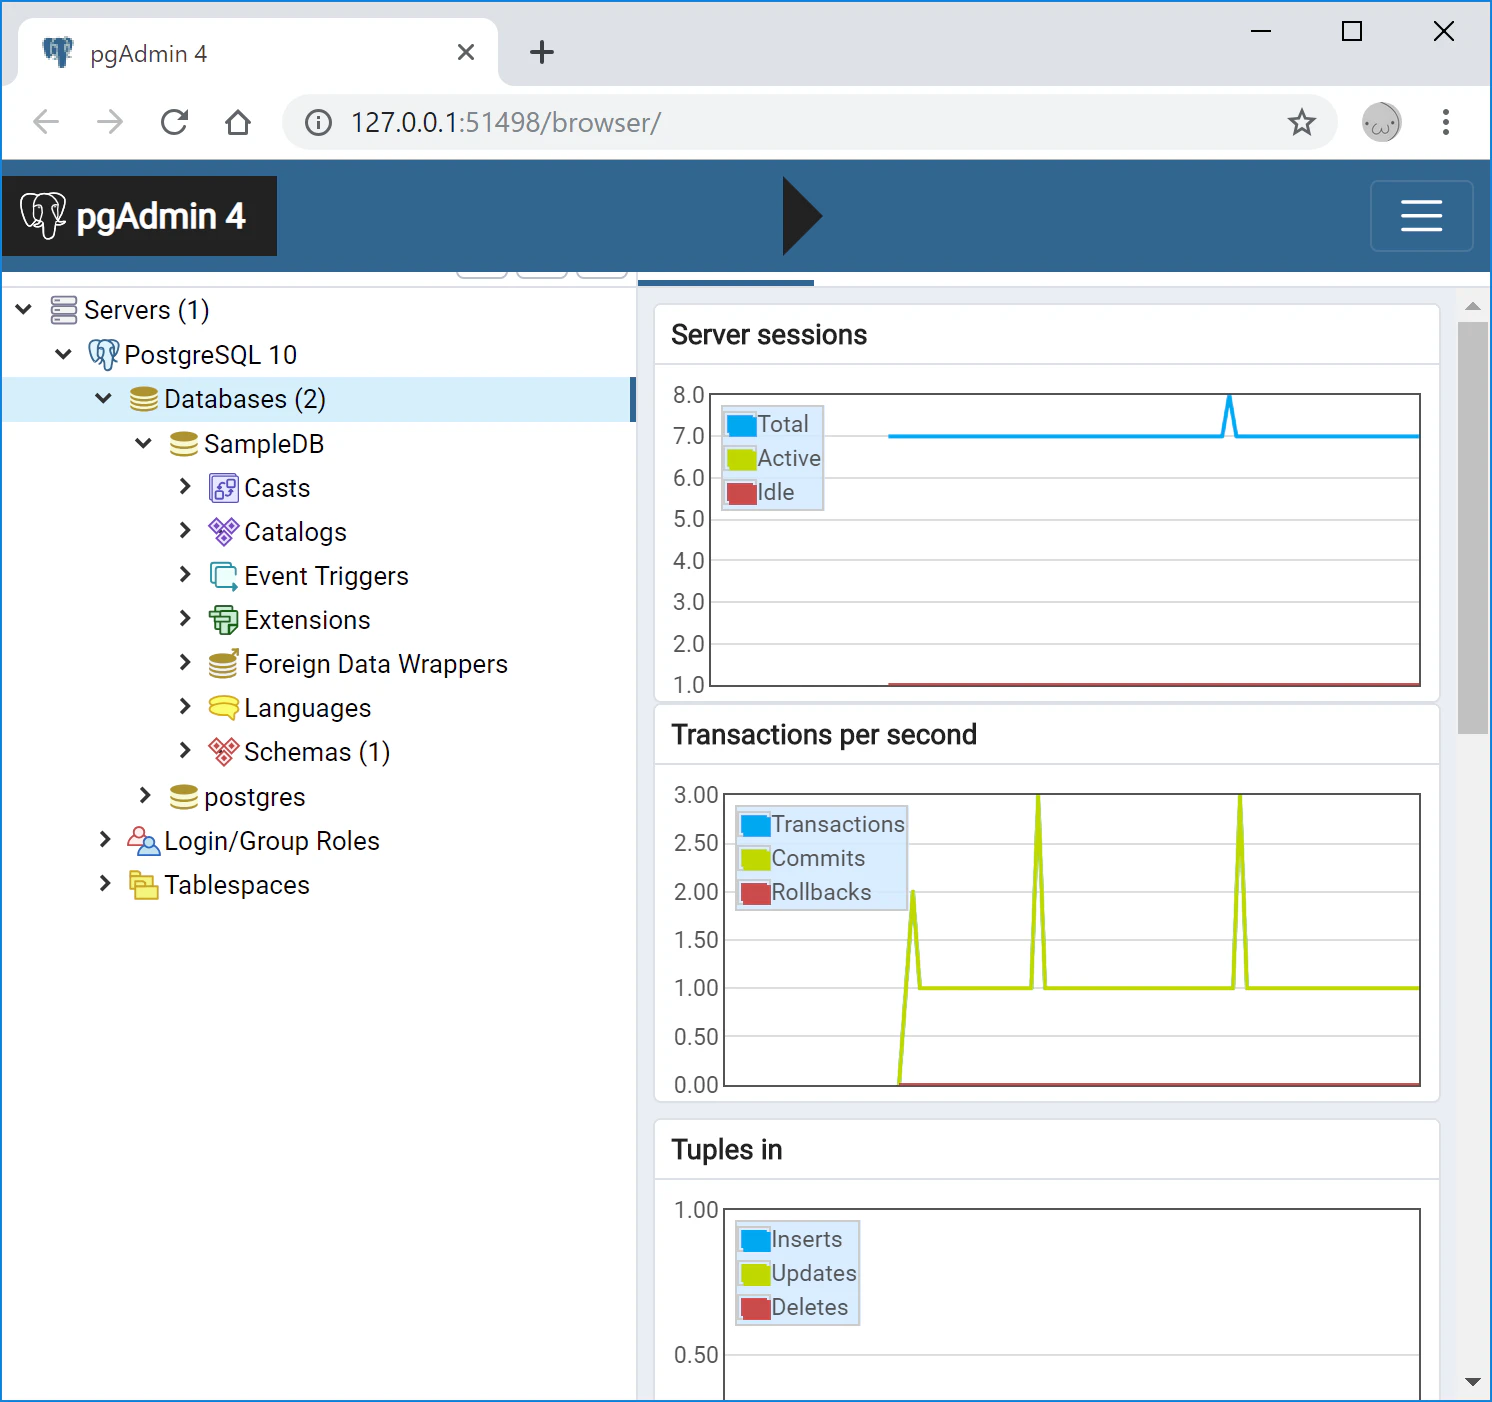The height and width of the screenshot is (1402, 1492).
Task: Collapse the Databases (2) node
Action: [103, 398]
